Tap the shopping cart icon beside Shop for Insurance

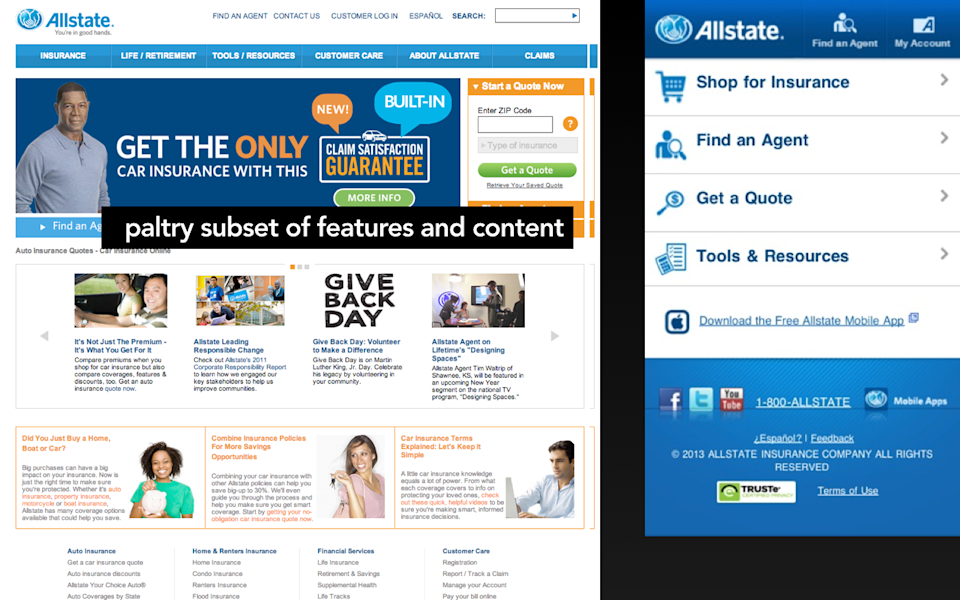[670, 86]
